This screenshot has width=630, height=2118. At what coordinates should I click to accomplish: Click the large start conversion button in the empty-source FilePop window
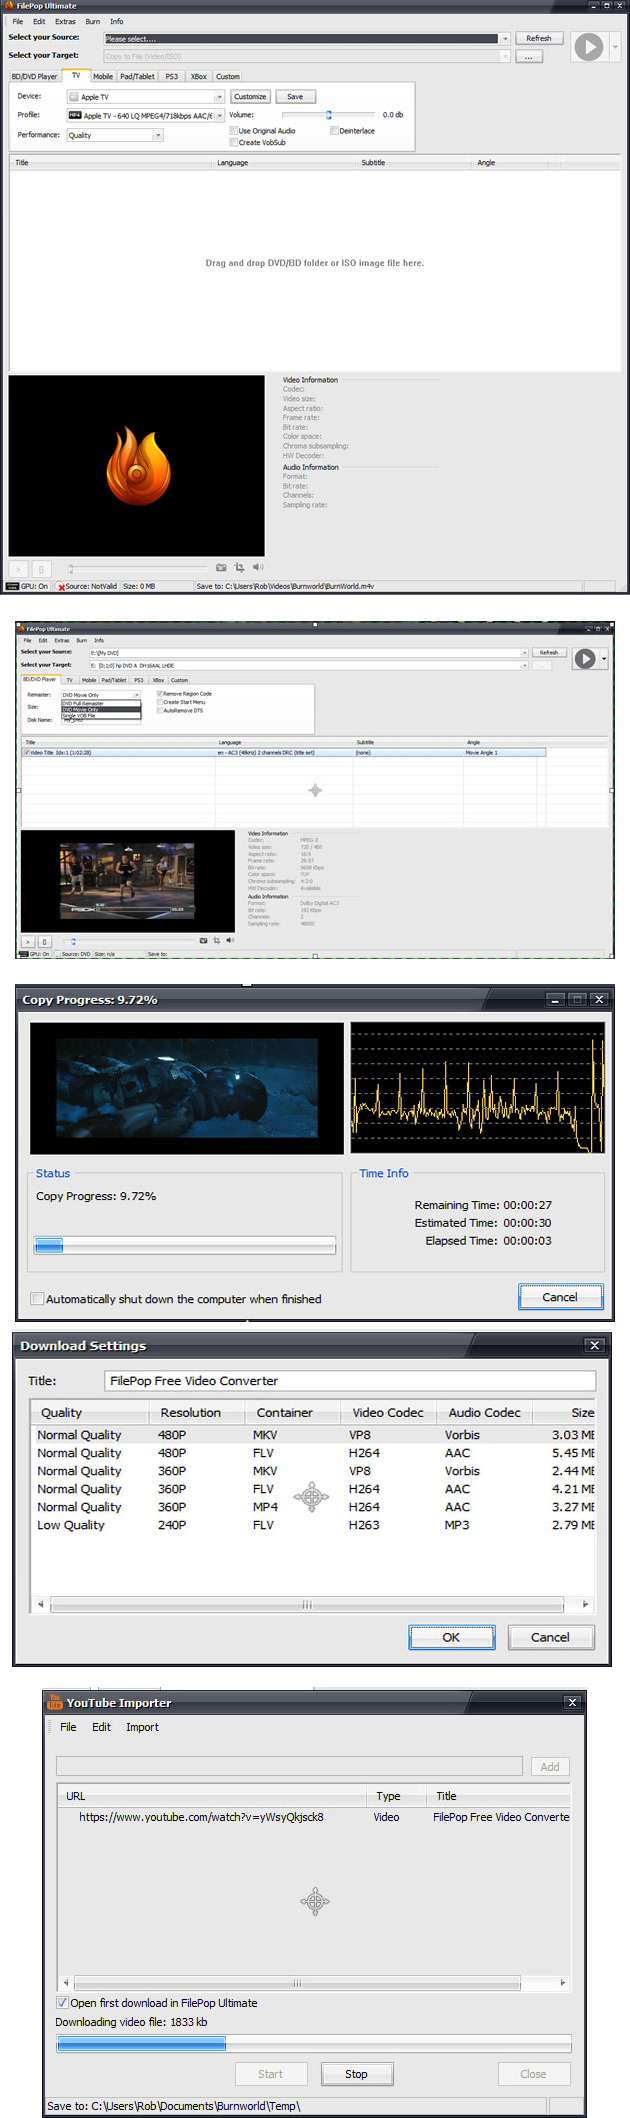coord(588,47)
